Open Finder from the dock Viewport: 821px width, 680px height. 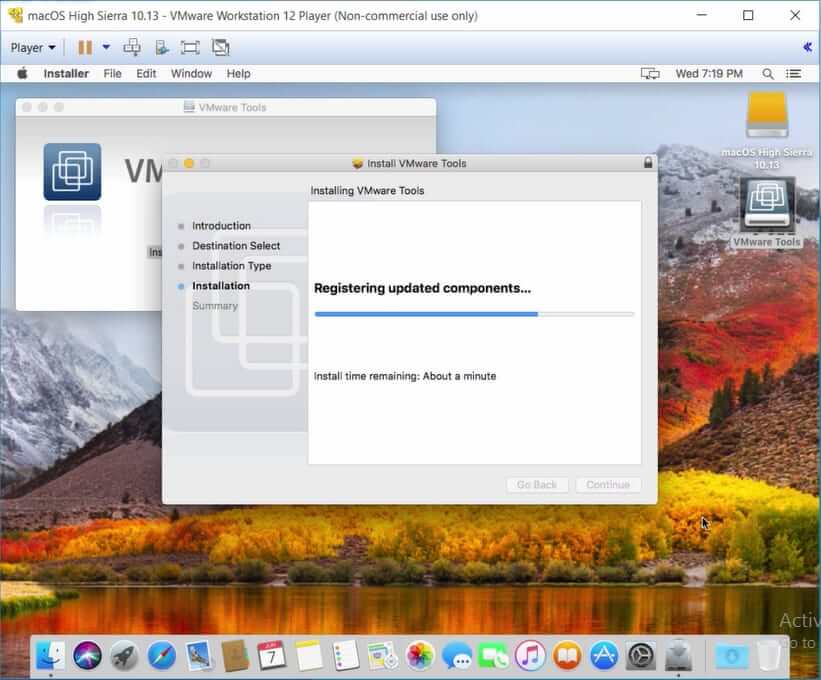pos(50,655)
